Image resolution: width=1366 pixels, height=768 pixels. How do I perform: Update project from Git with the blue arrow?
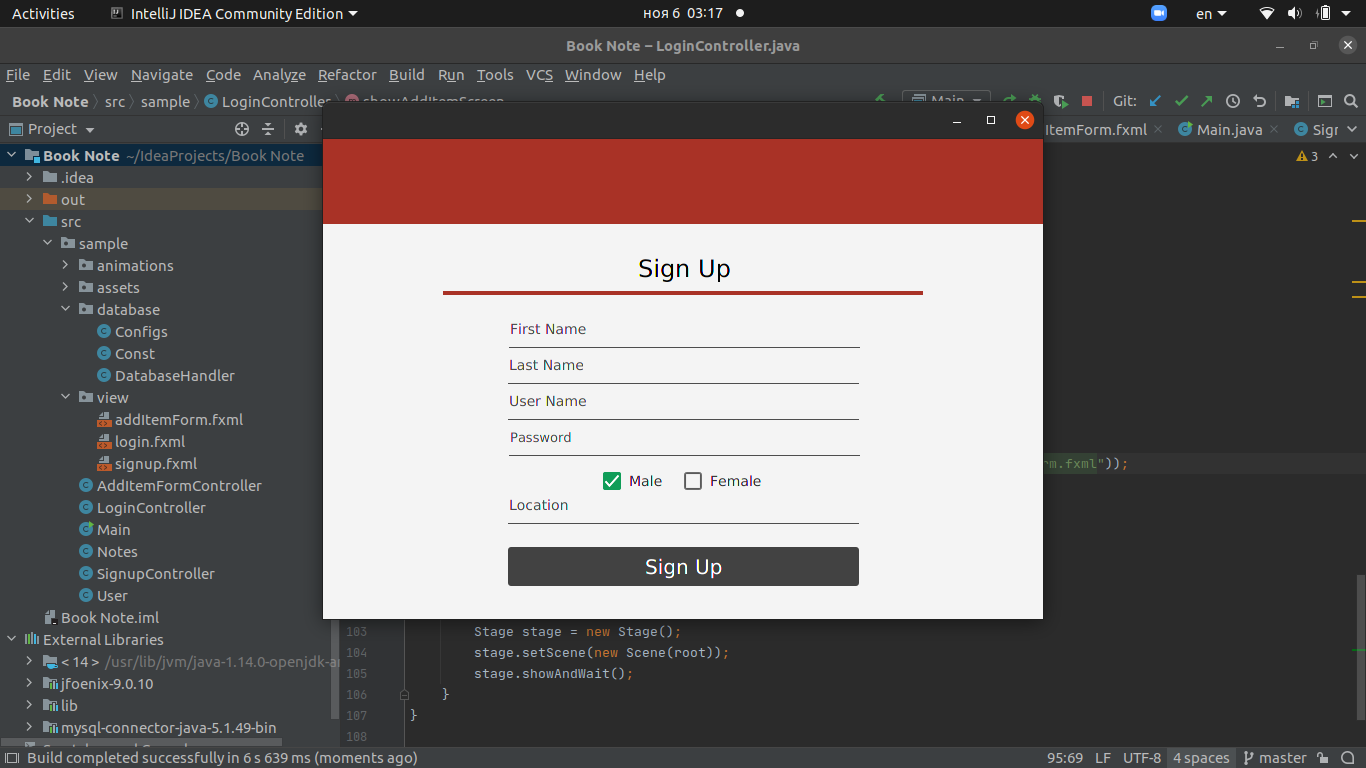pos(1154,100)
